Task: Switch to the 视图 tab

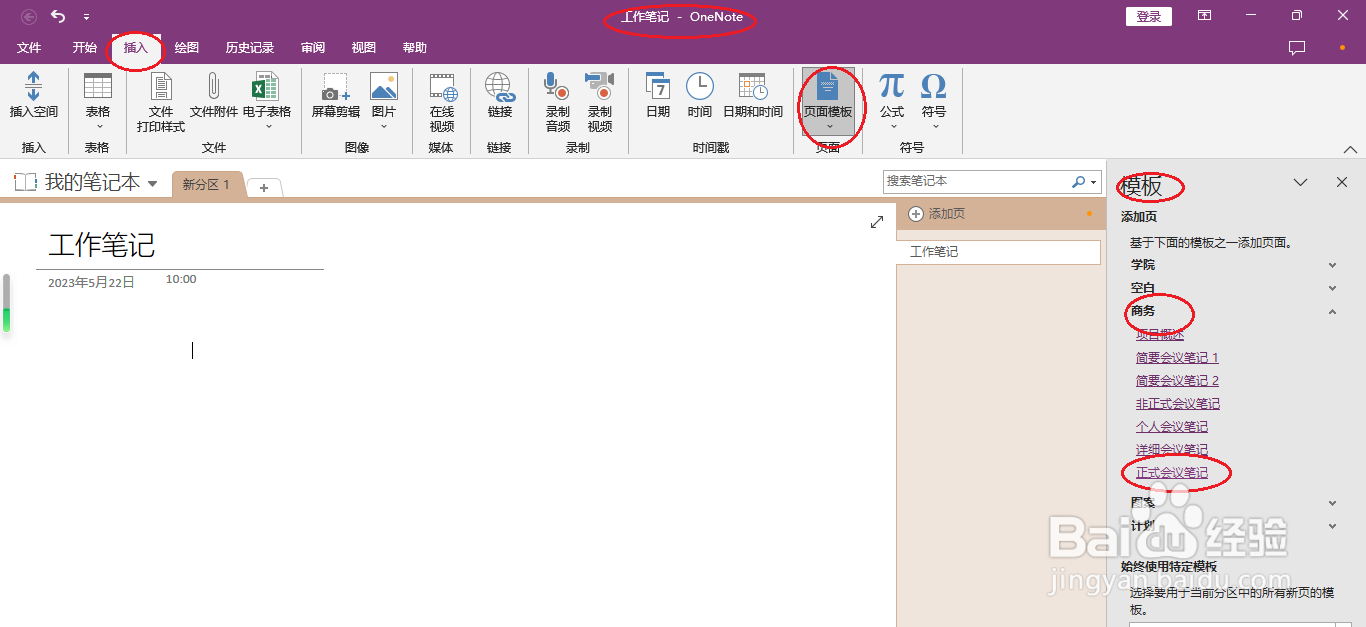Action: 364,48
